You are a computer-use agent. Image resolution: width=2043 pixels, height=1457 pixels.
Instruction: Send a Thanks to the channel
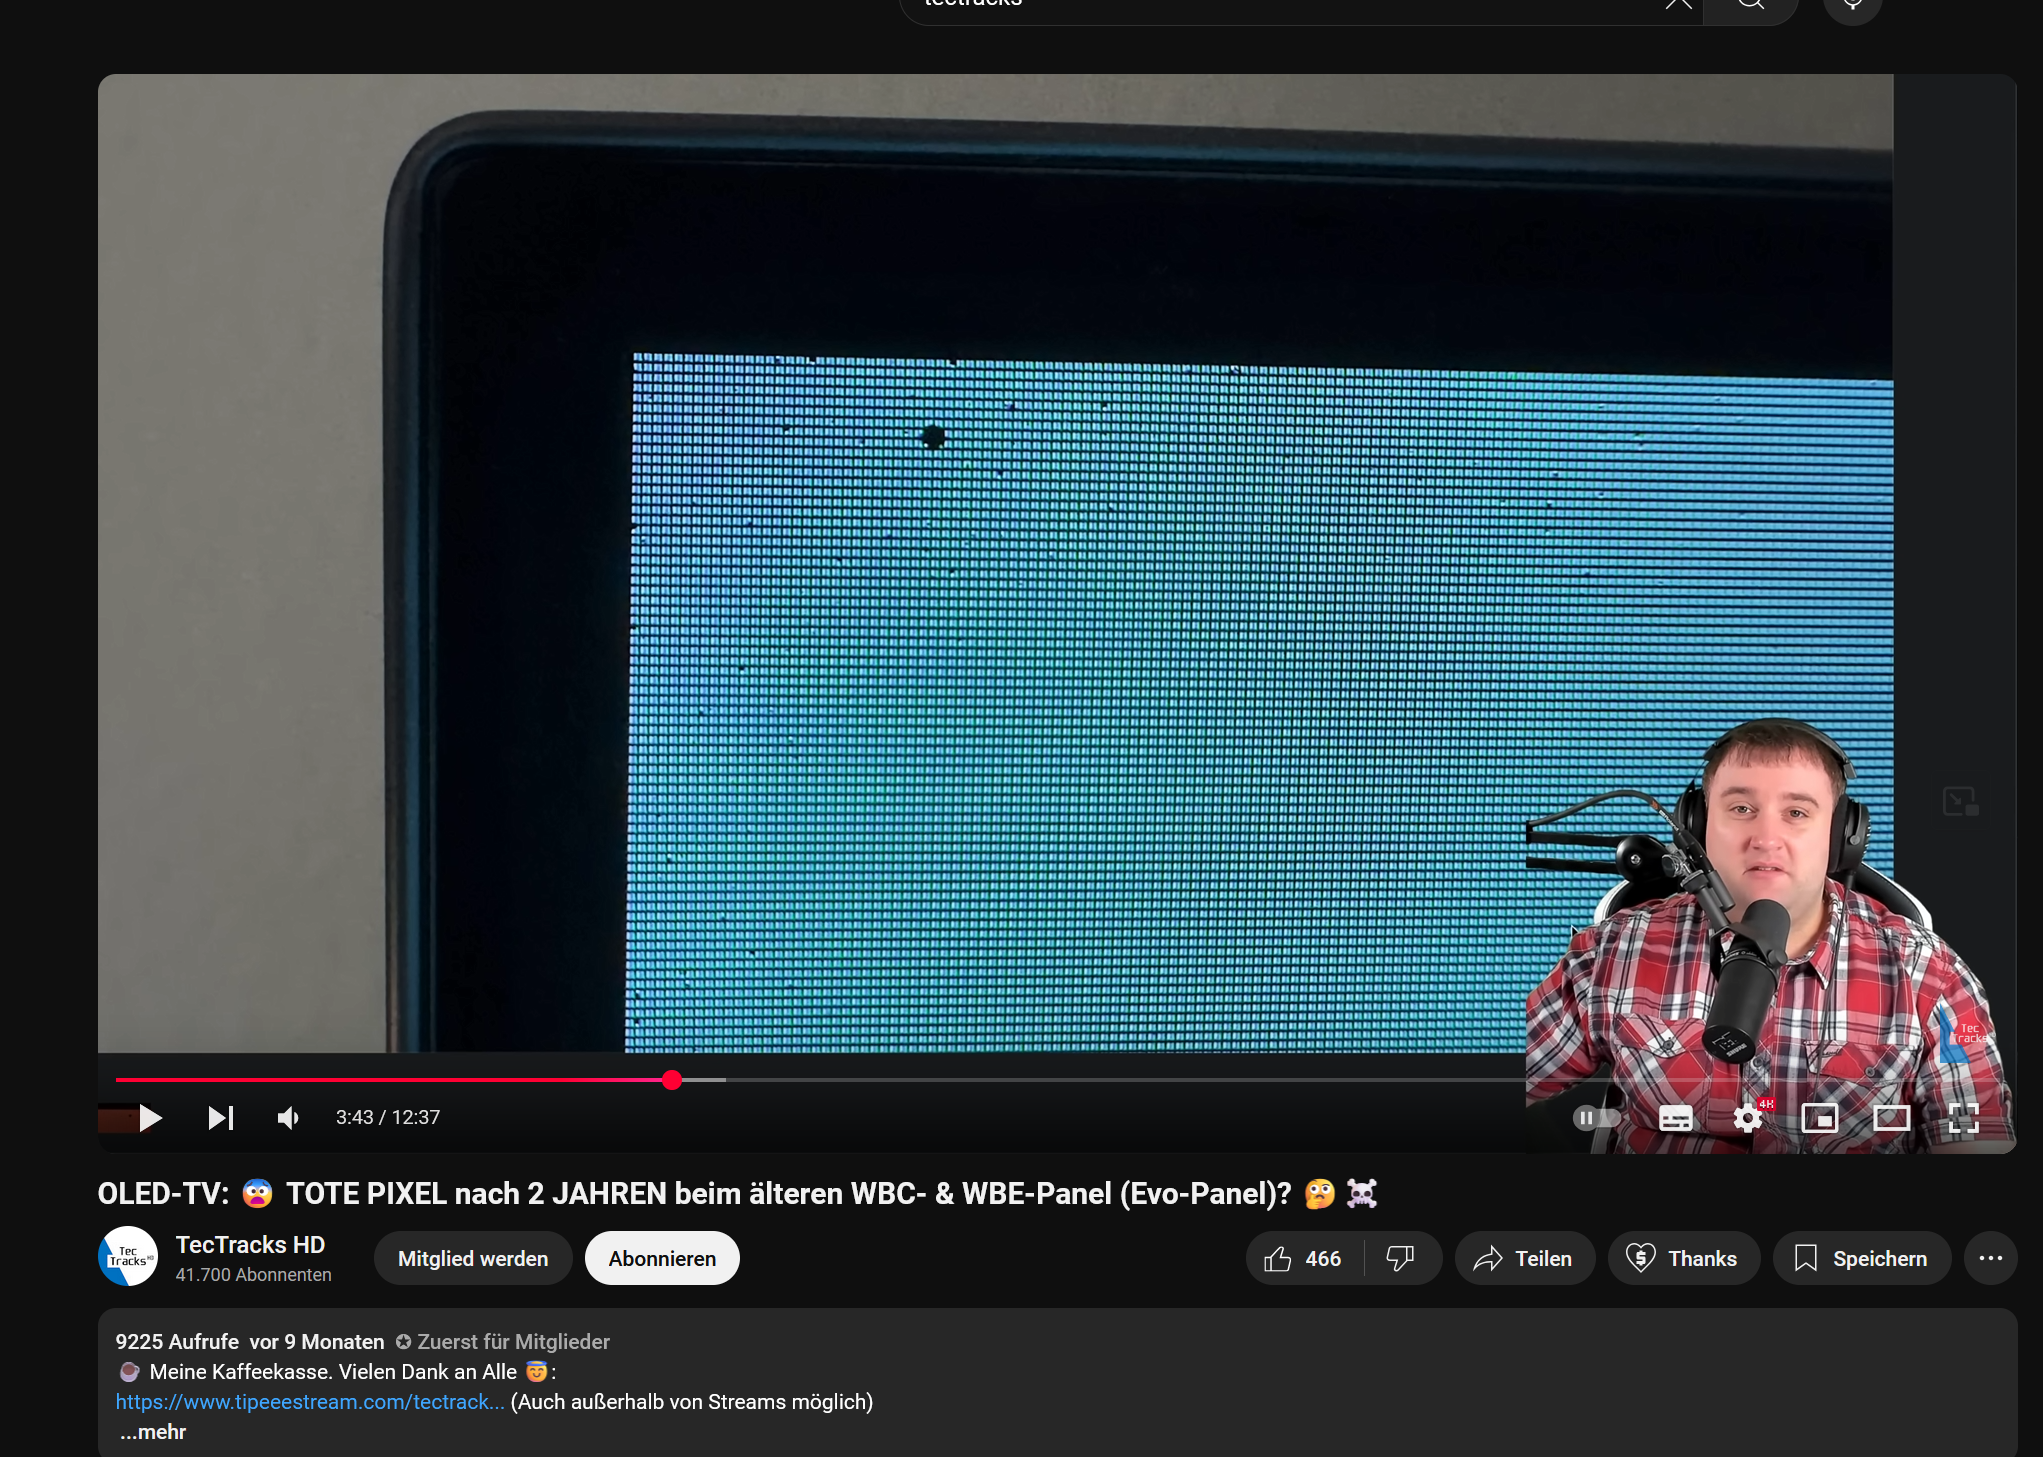pyautogui.click(x=1684, y=1258)
